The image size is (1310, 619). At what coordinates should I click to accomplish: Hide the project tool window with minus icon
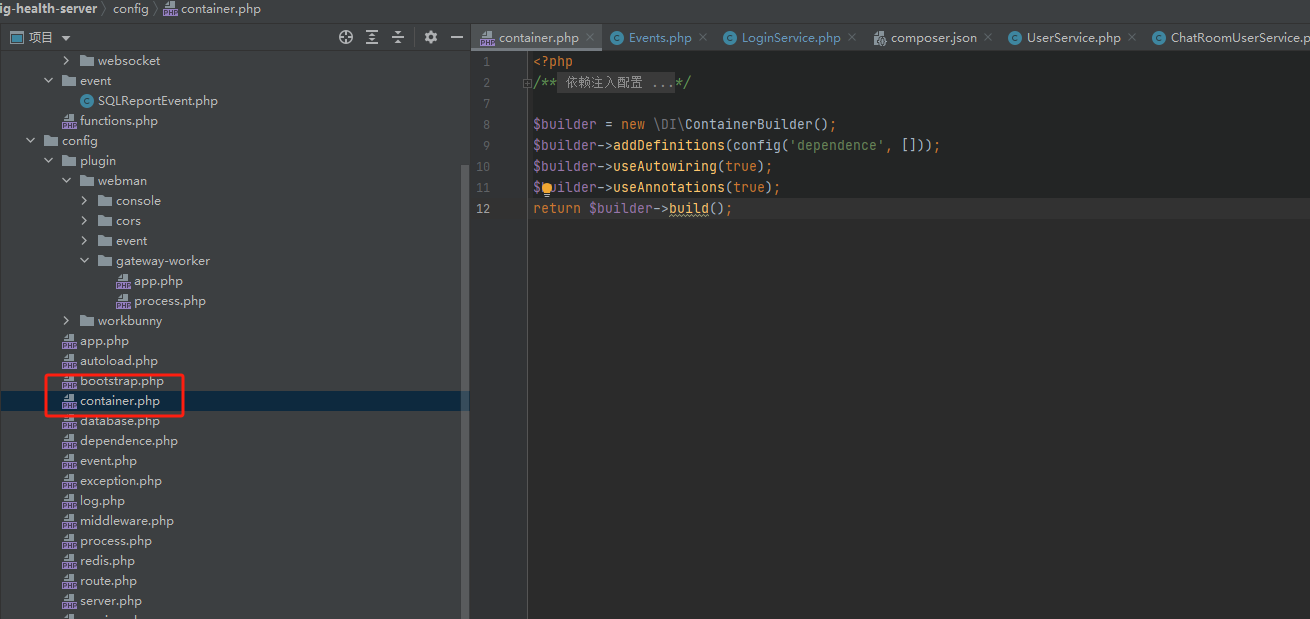point(457,37)
